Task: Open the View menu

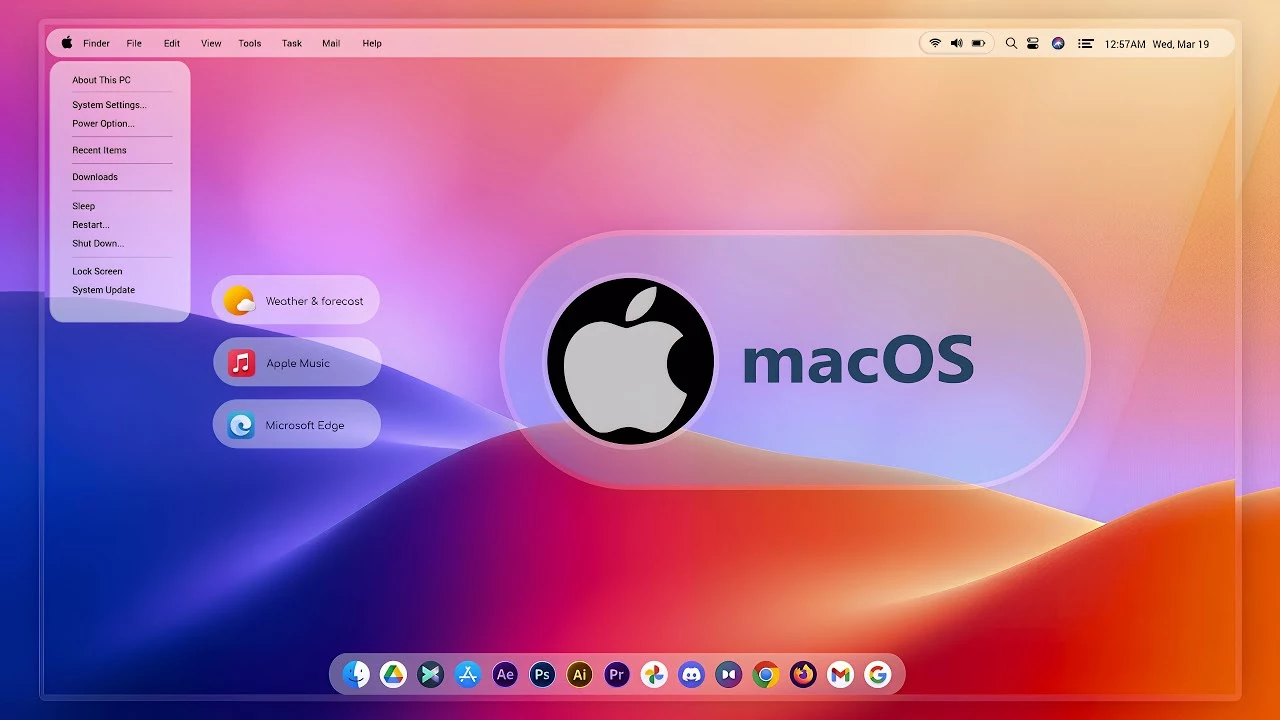Action: point(211,43)
